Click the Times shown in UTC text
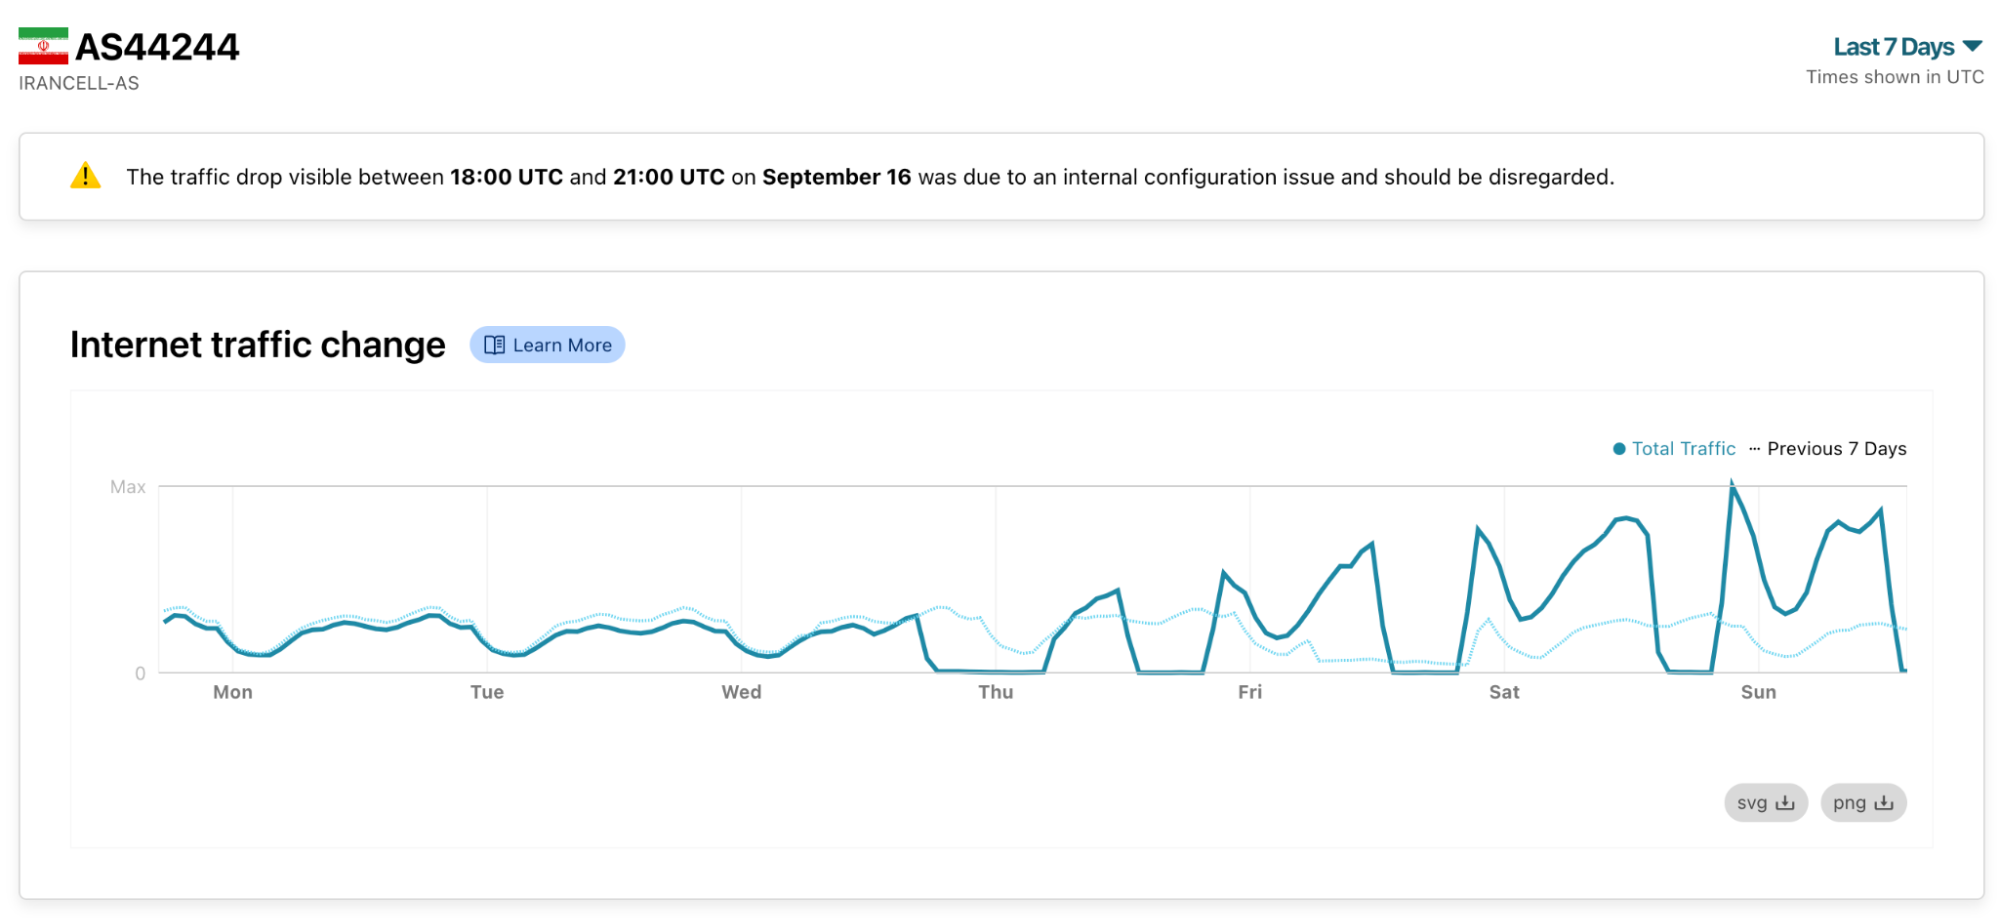Viewport: 1999px width, 923px height. (x=1894, y=77)
